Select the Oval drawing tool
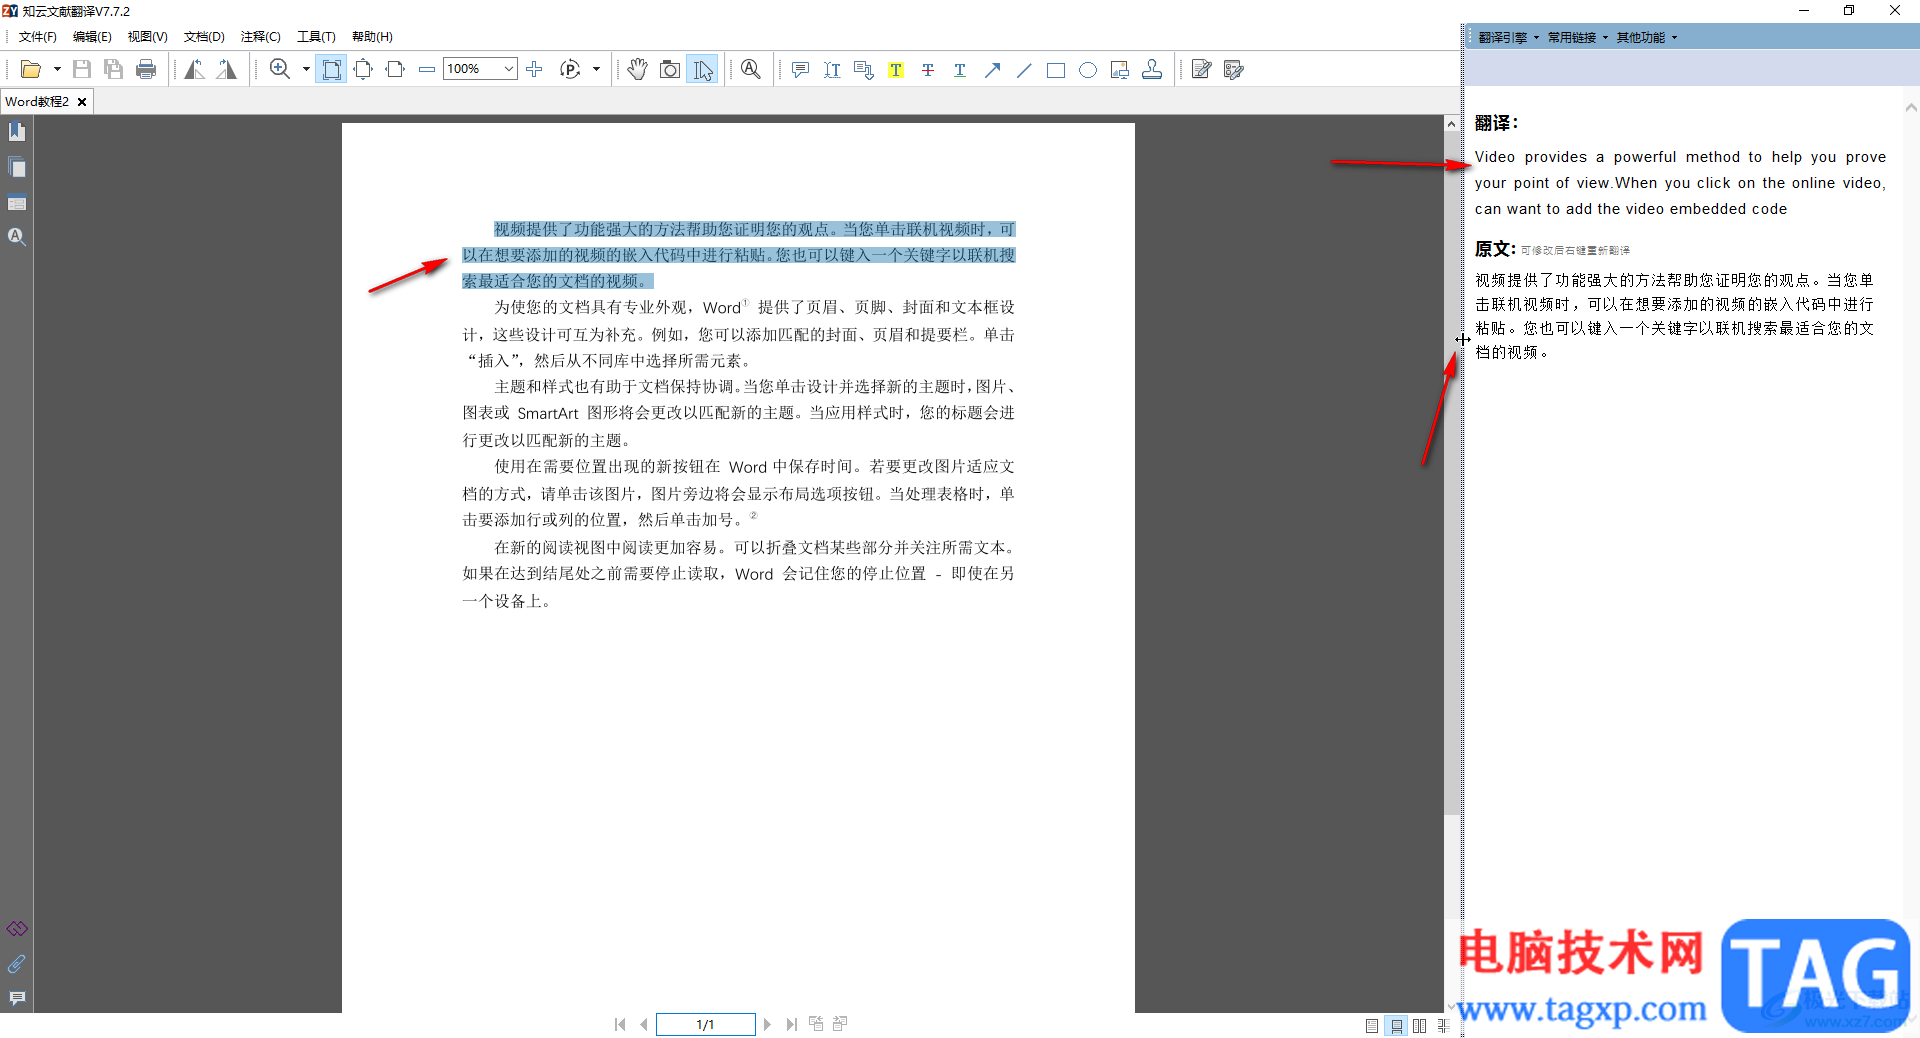This screenshot has height=1038, width=1920. pos(1088,69)
